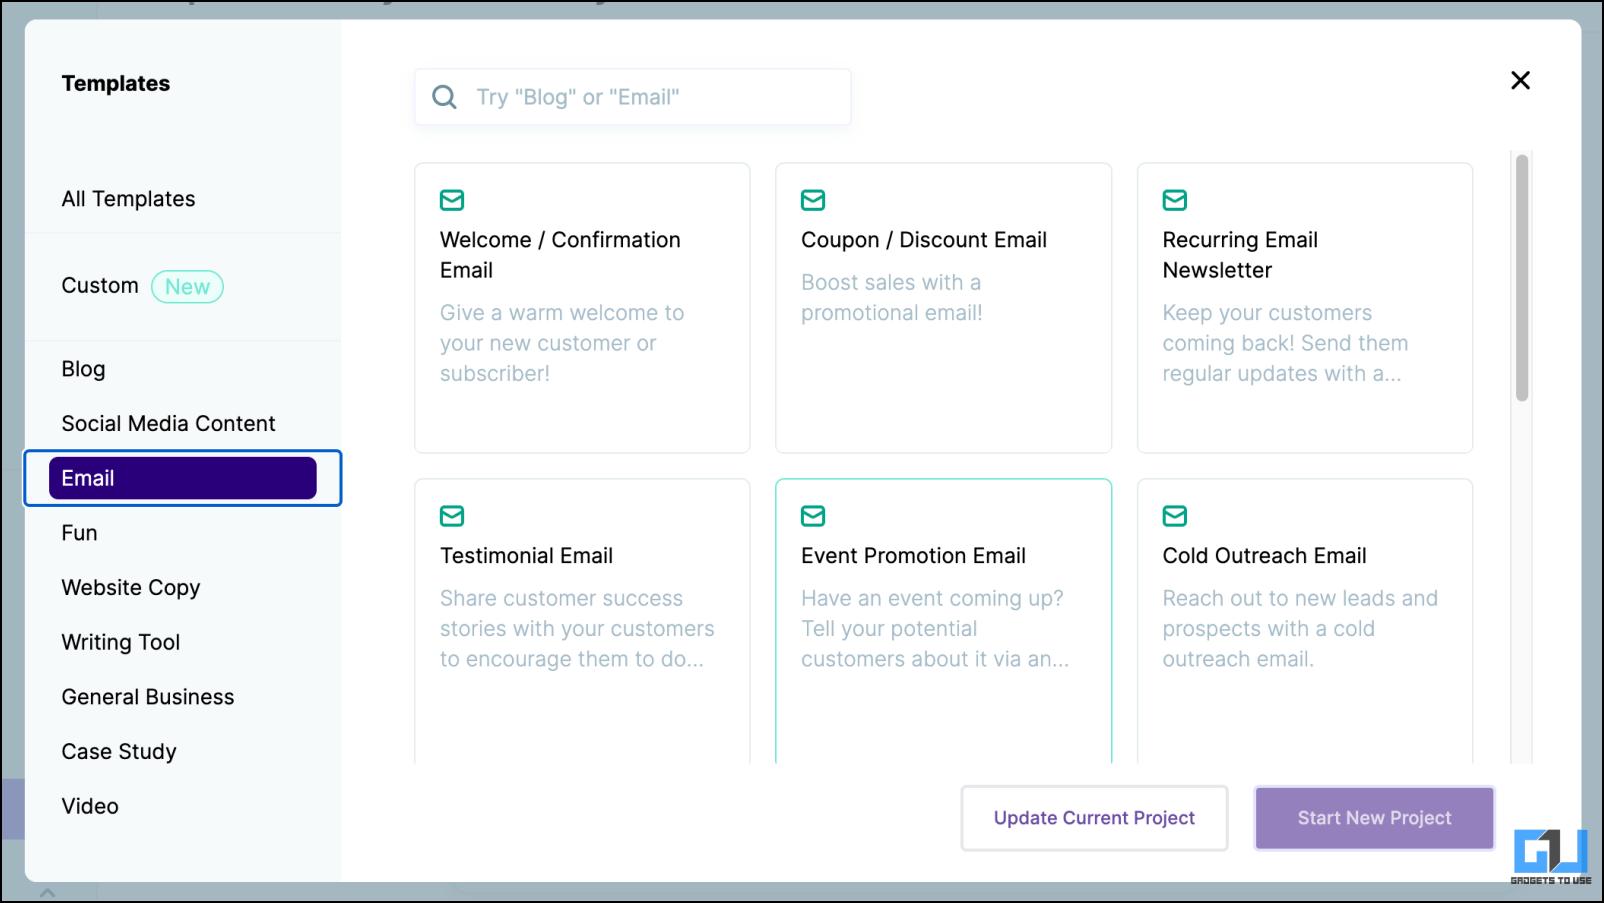The height and width of the screenshot is (903, 1604).
Task: Click the Update Current Project button
Action: tap(1094, 818)
